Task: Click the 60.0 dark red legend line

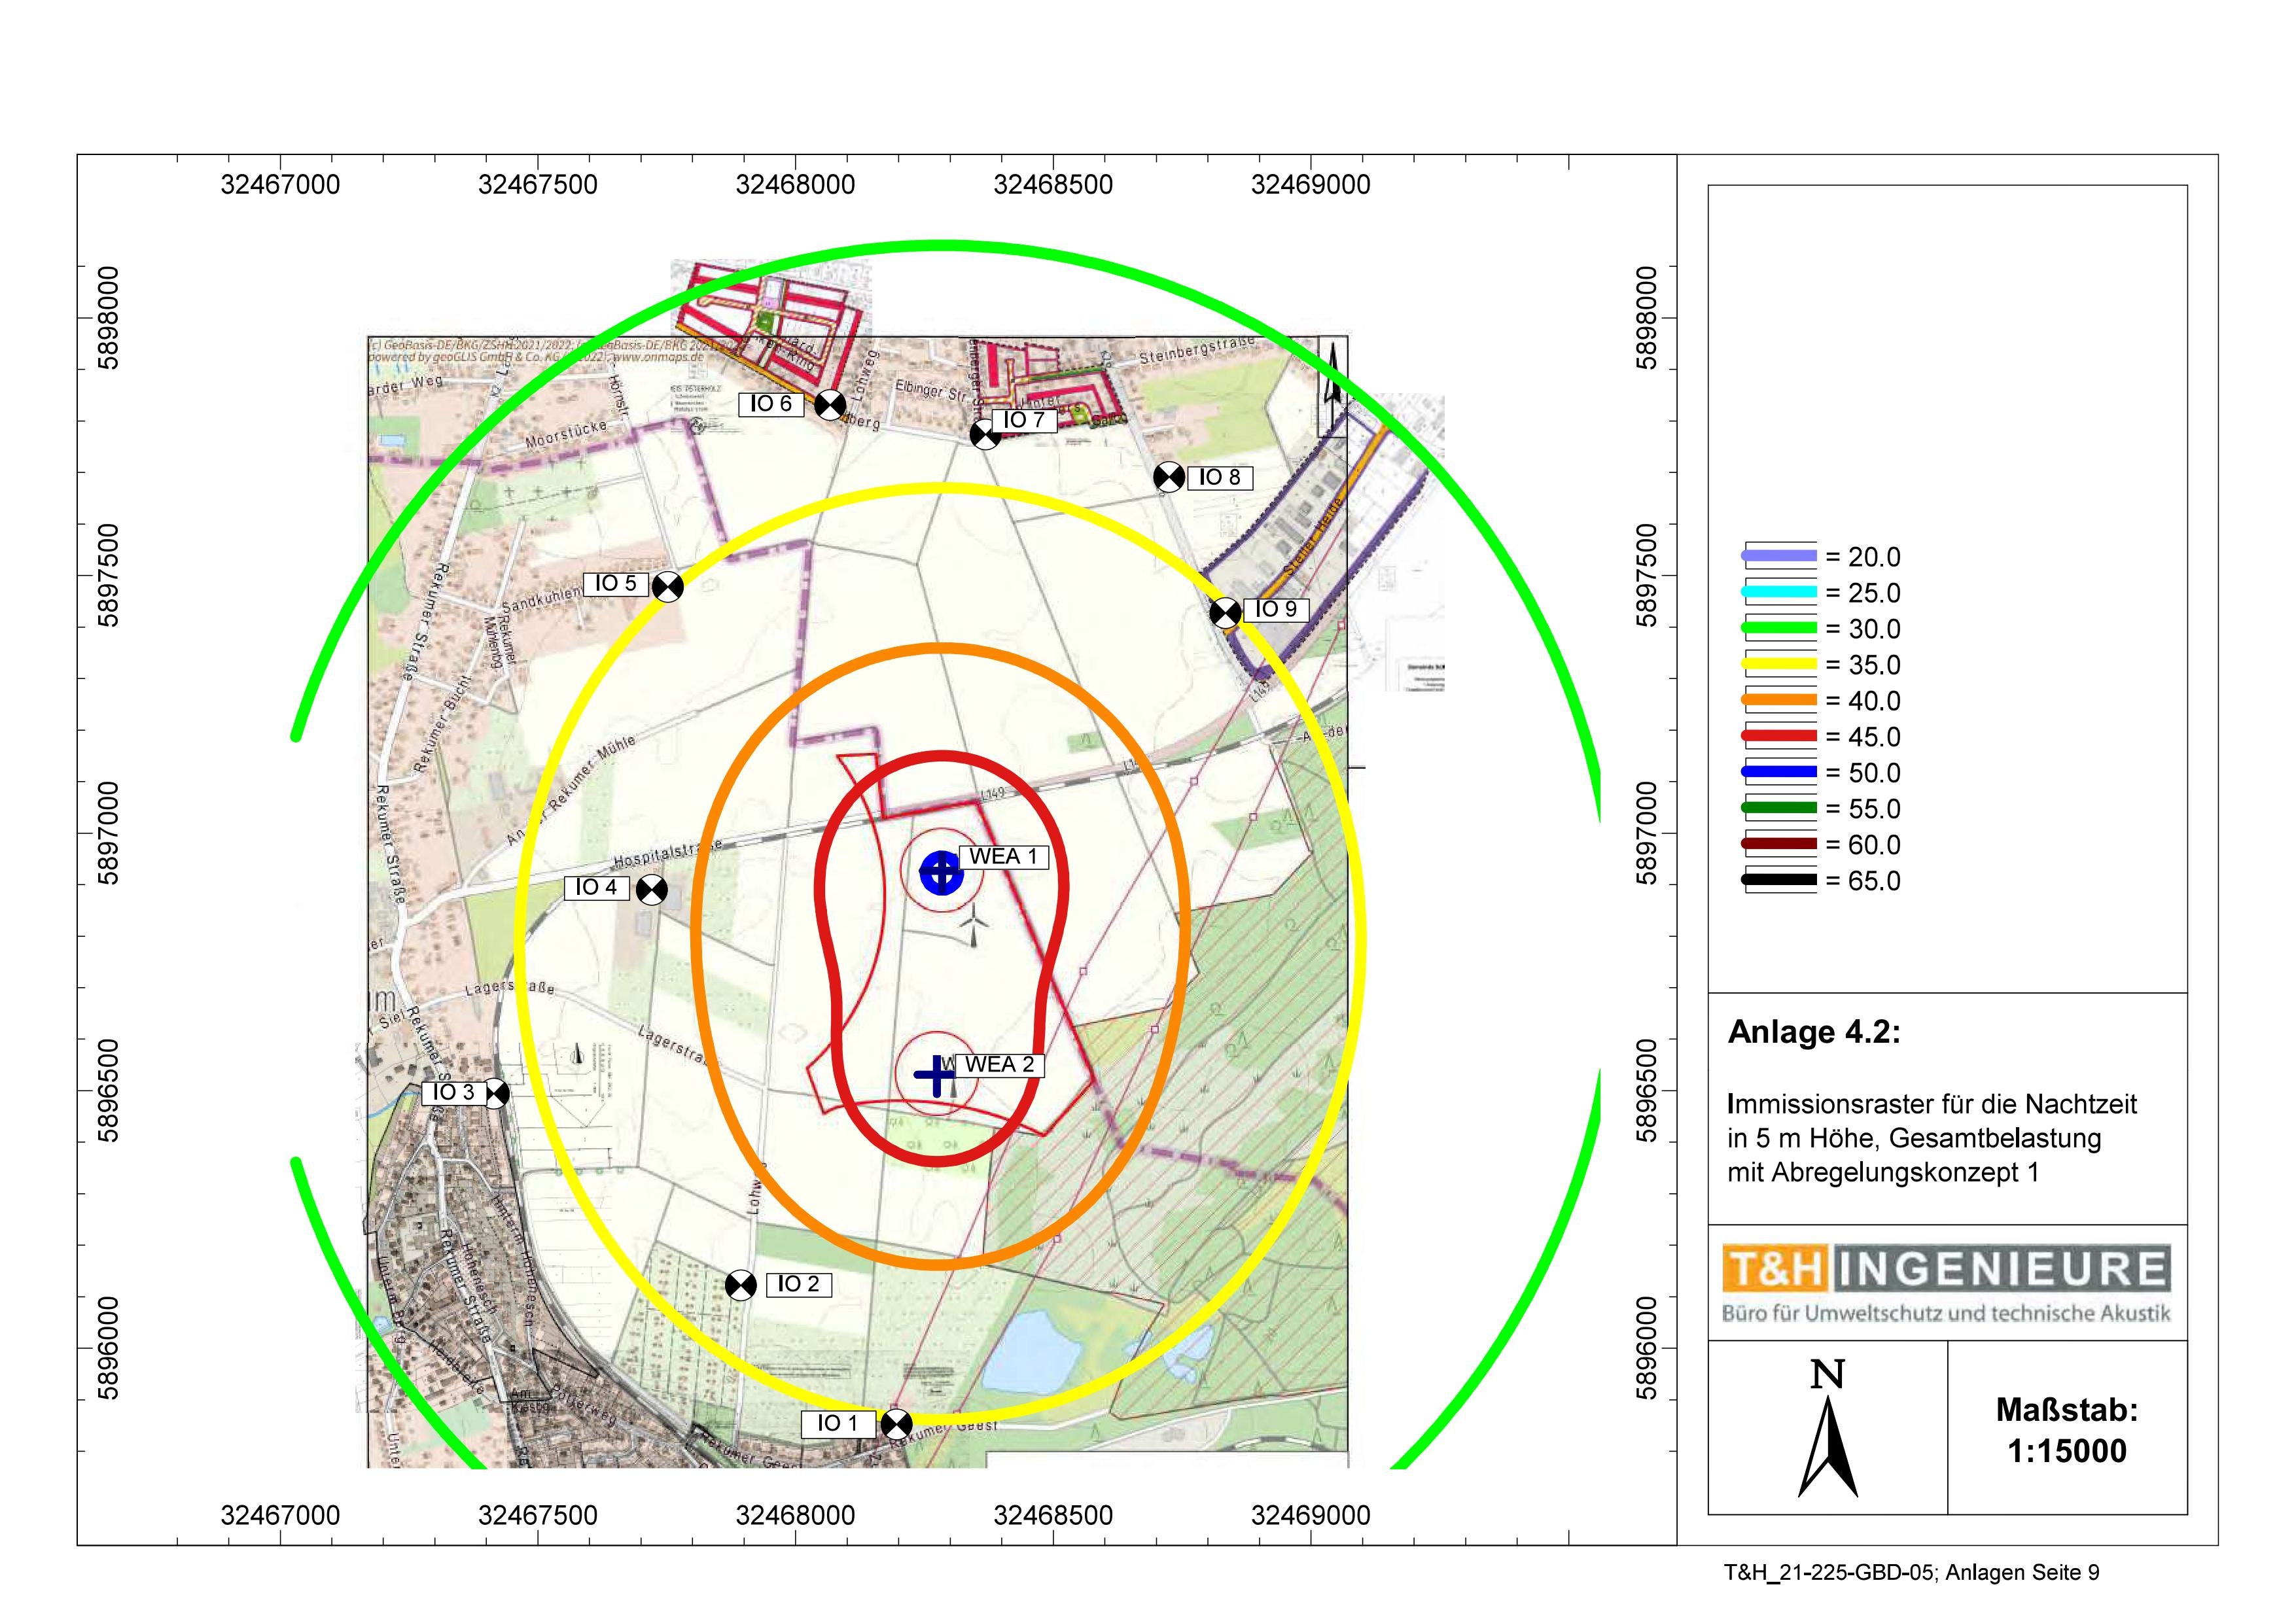Action: [1780, 844]
